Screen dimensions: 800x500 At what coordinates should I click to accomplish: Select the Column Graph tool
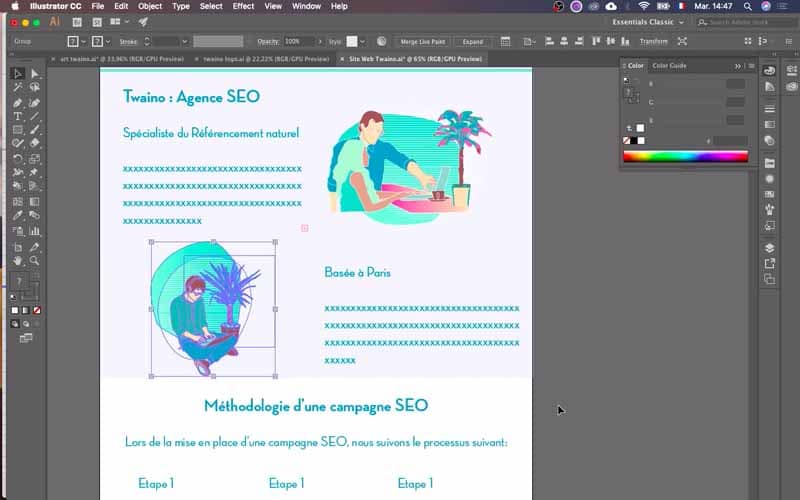point(35,231)
